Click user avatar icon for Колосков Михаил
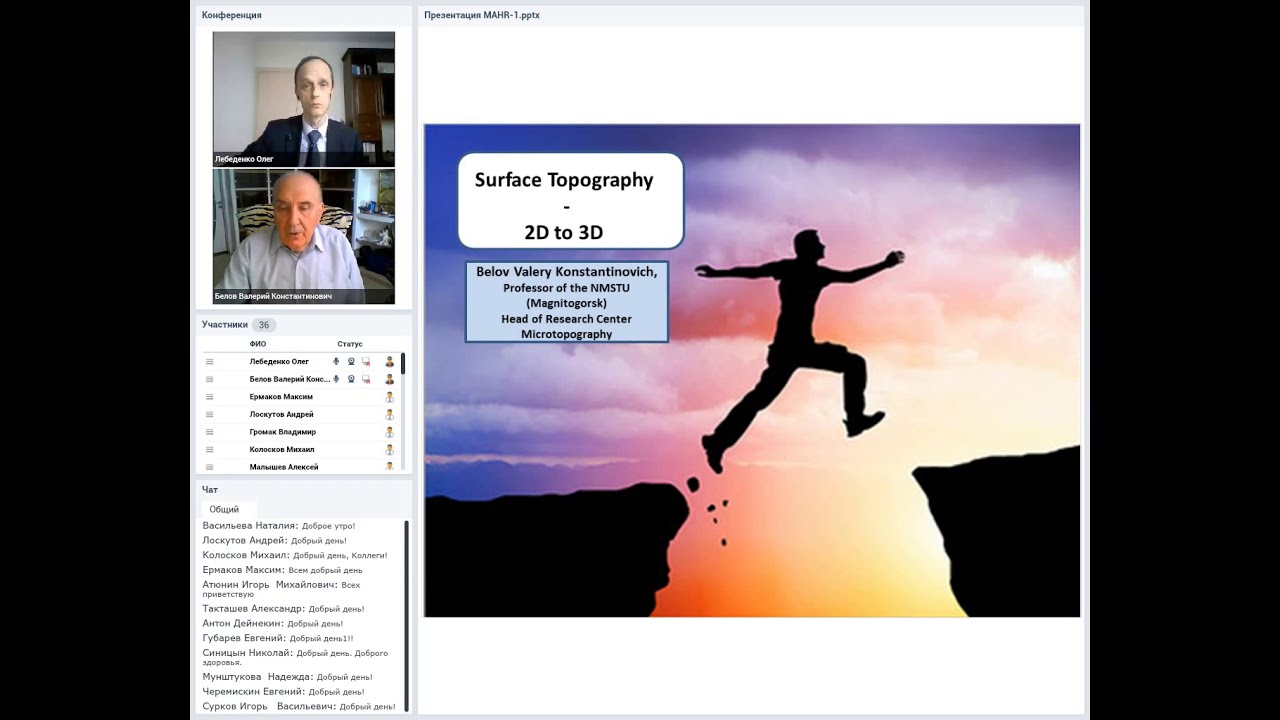 tap(390, 450)
